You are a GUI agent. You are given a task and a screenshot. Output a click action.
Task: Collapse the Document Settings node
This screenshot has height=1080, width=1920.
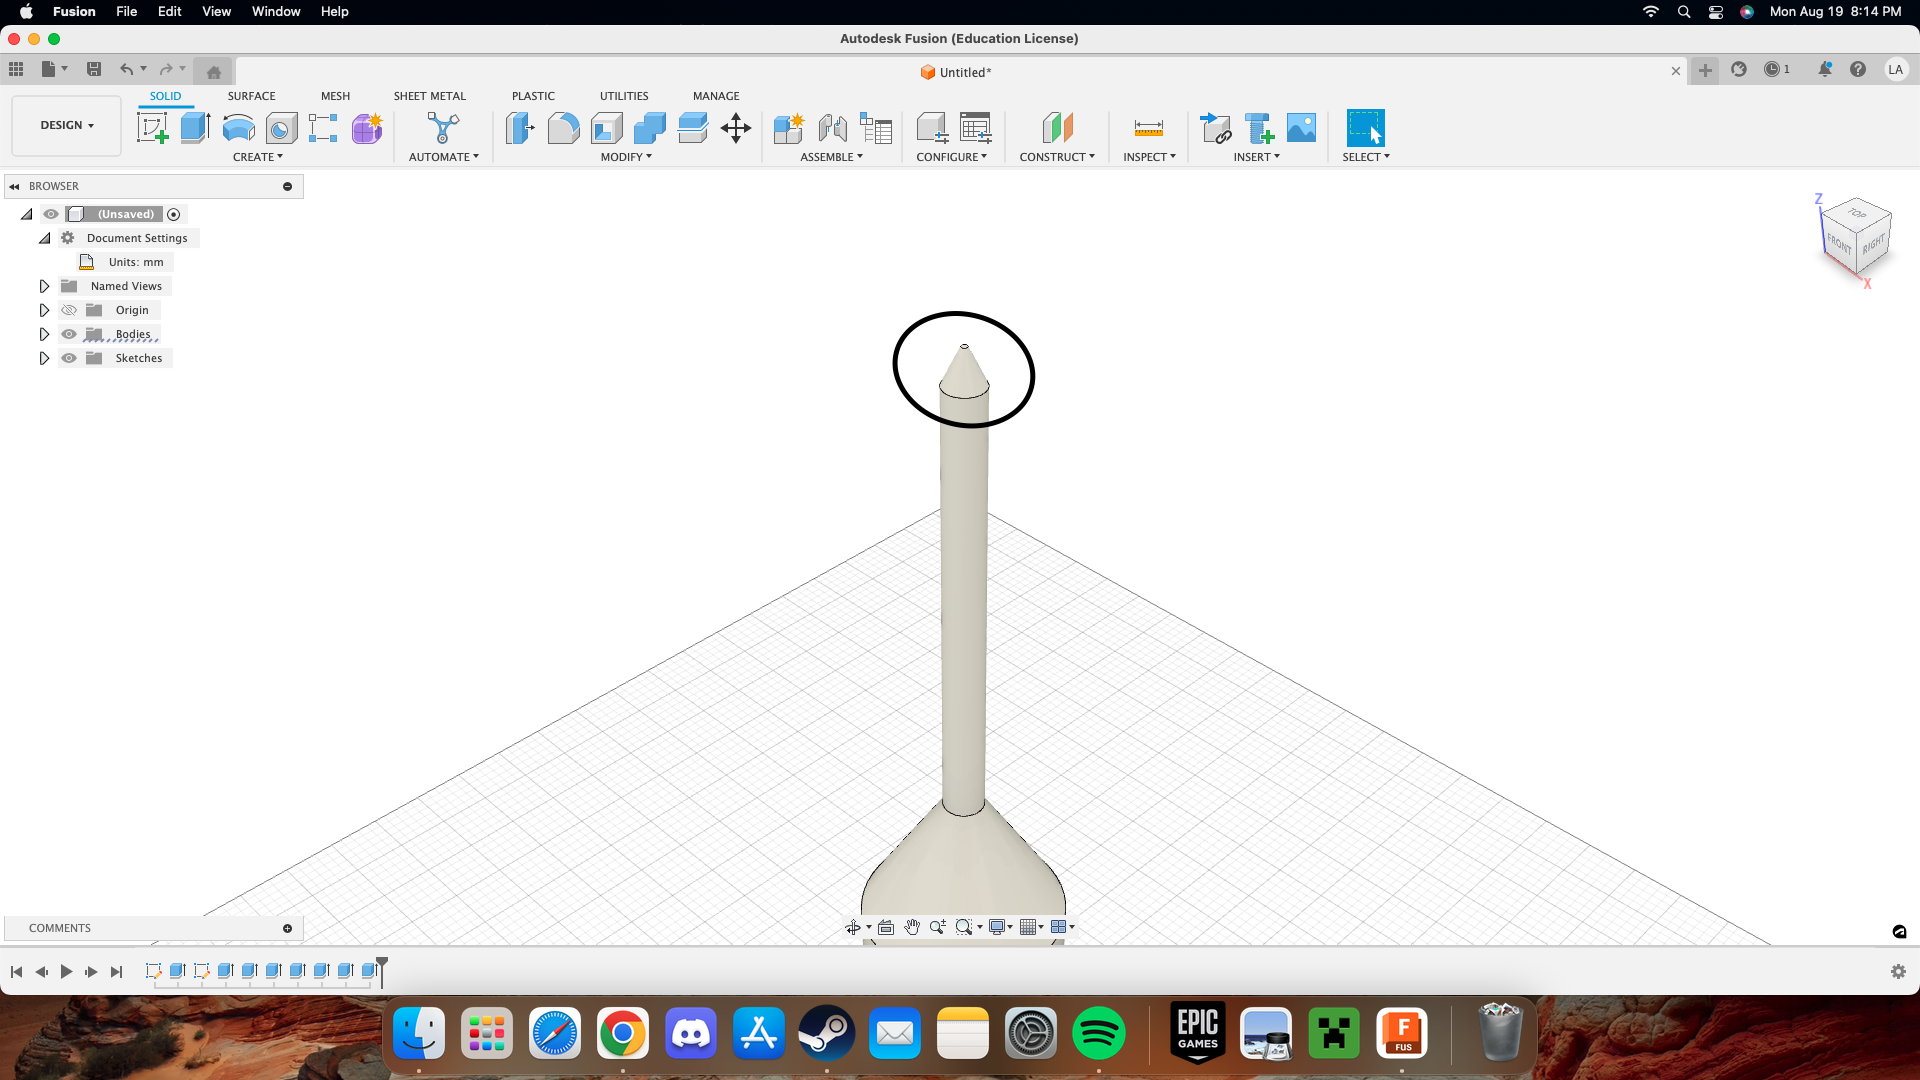pos(44,238)
